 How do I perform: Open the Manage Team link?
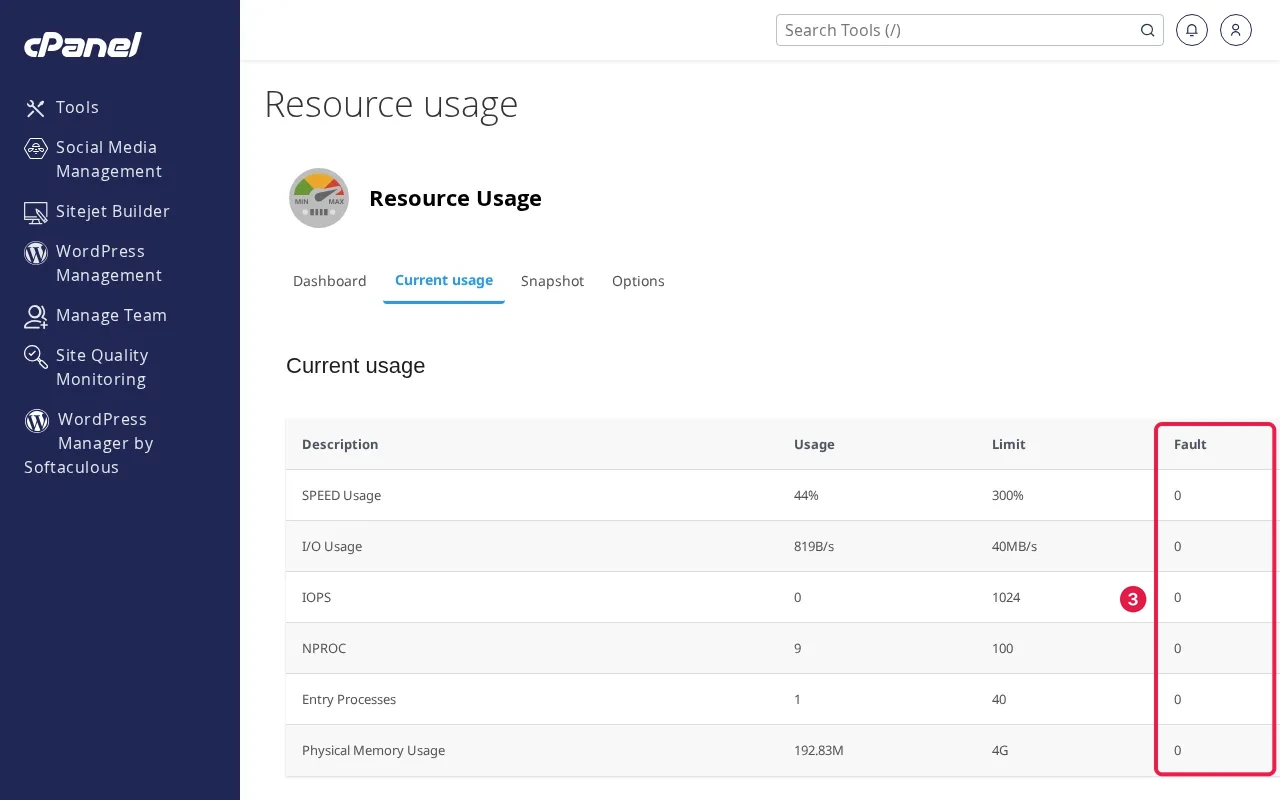click(111, 315)
